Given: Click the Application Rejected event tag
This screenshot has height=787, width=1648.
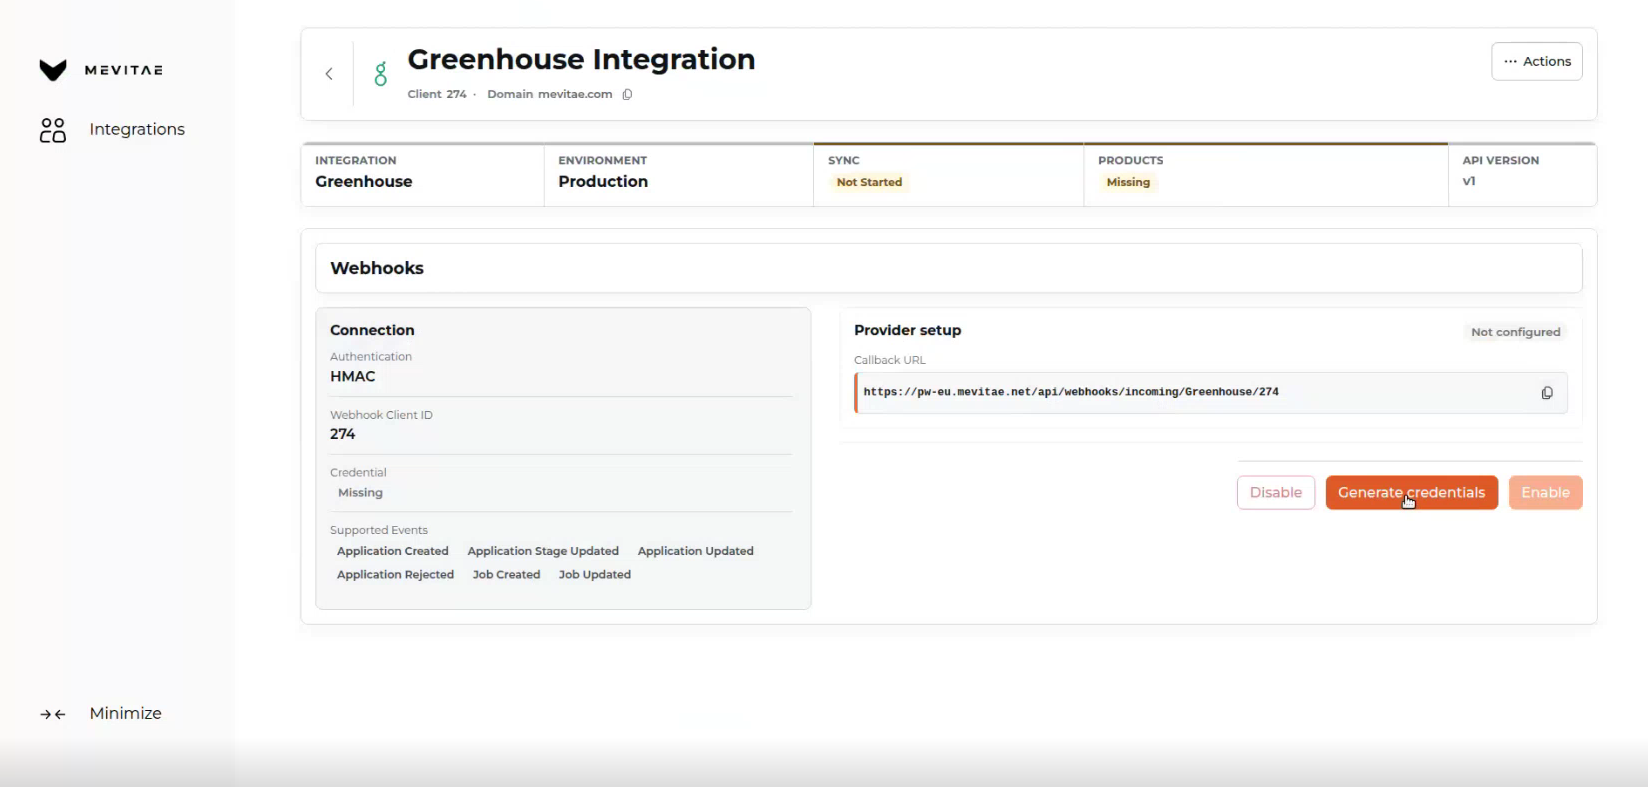Looking at the screenshot, I should click(395, 575).
